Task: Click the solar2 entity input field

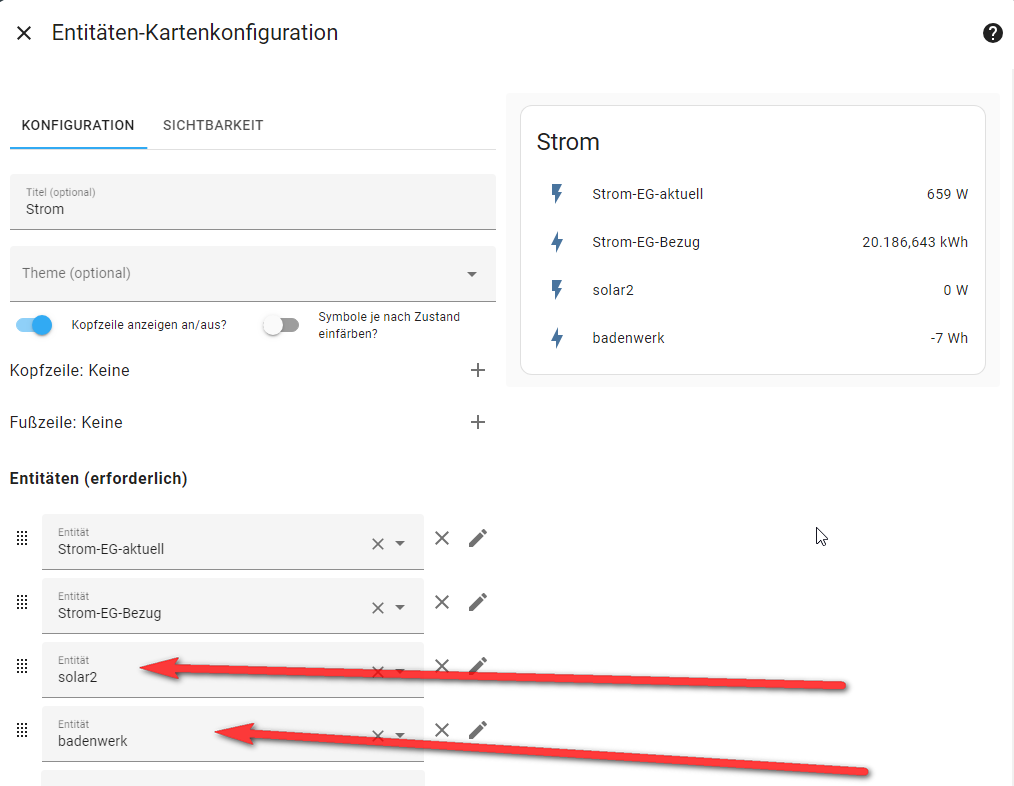Action: point(233,670)
